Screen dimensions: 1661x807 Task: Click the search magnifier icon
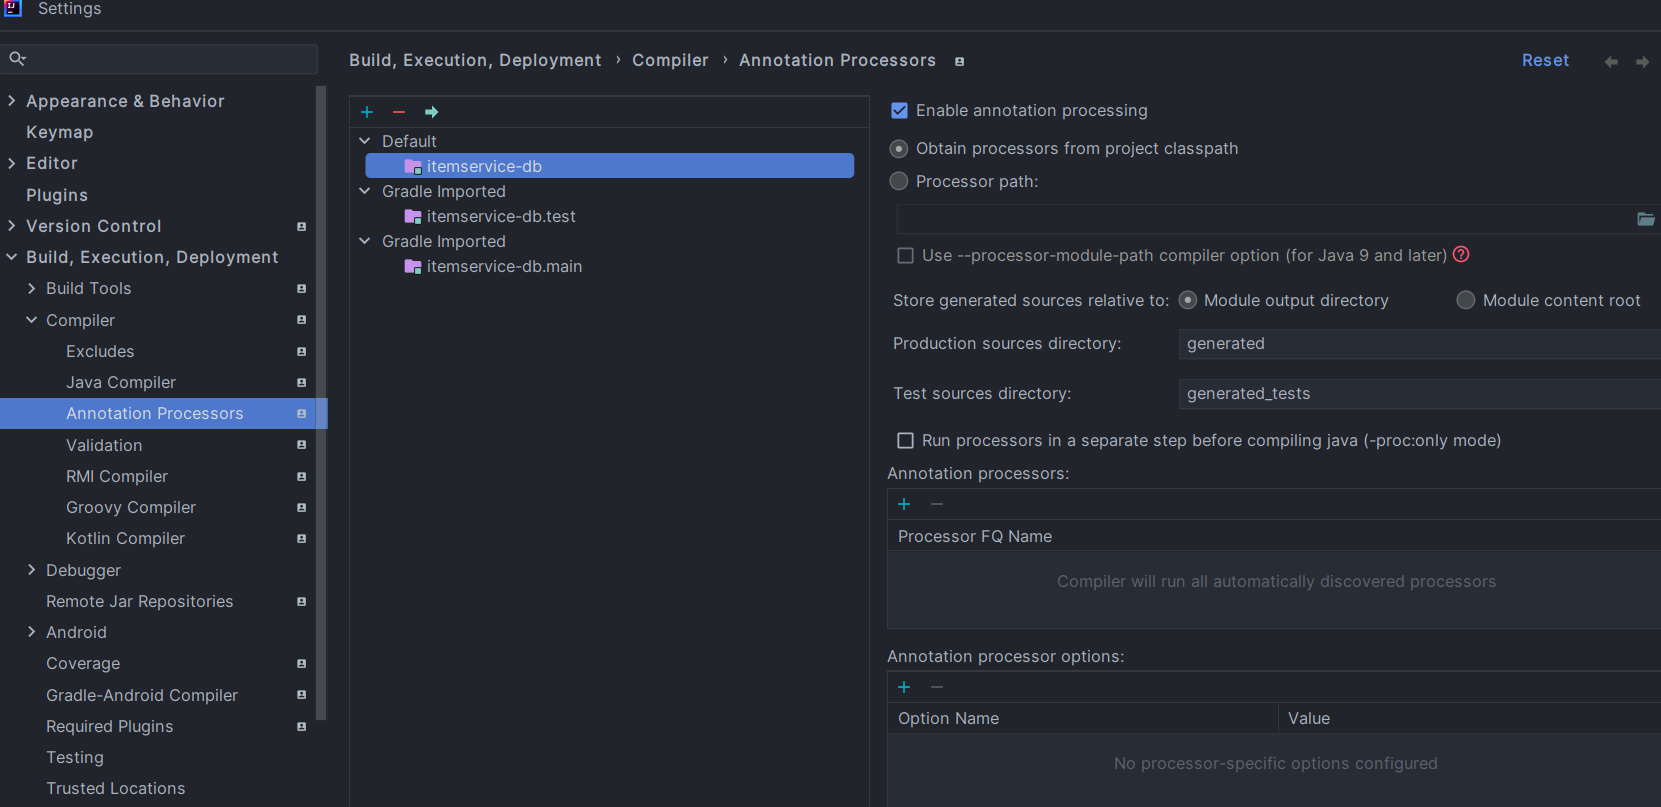(x=17, y=59)
